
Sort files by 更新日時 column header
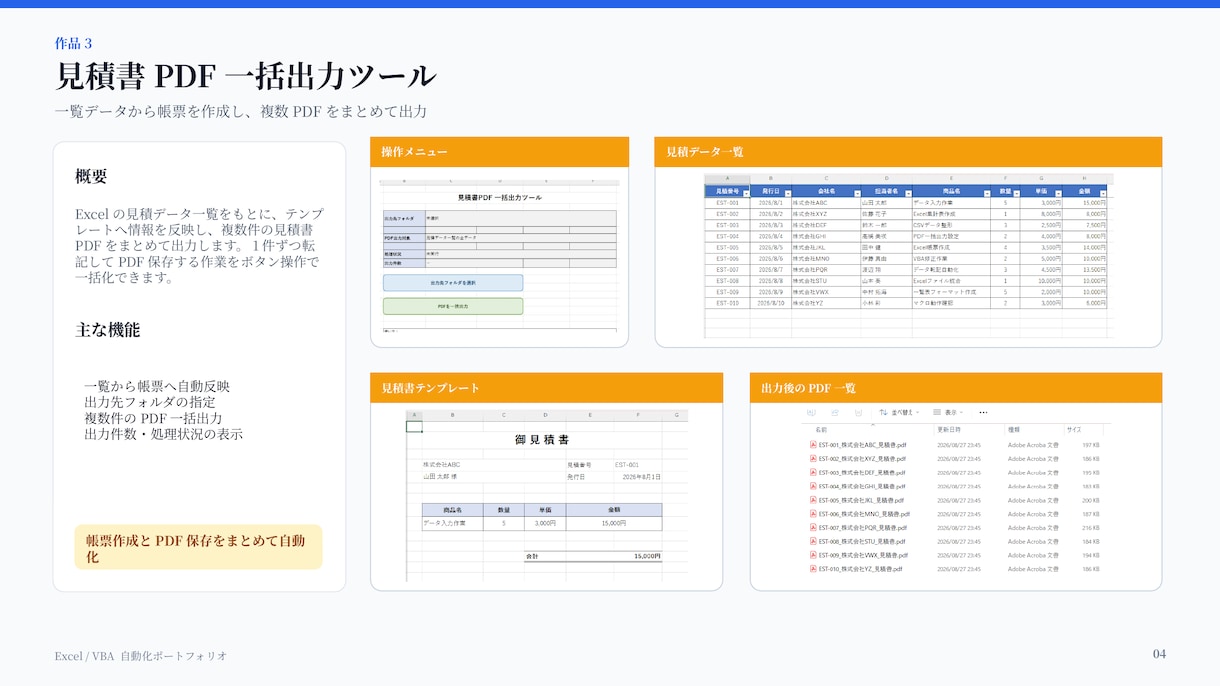[x=949, y=430]
